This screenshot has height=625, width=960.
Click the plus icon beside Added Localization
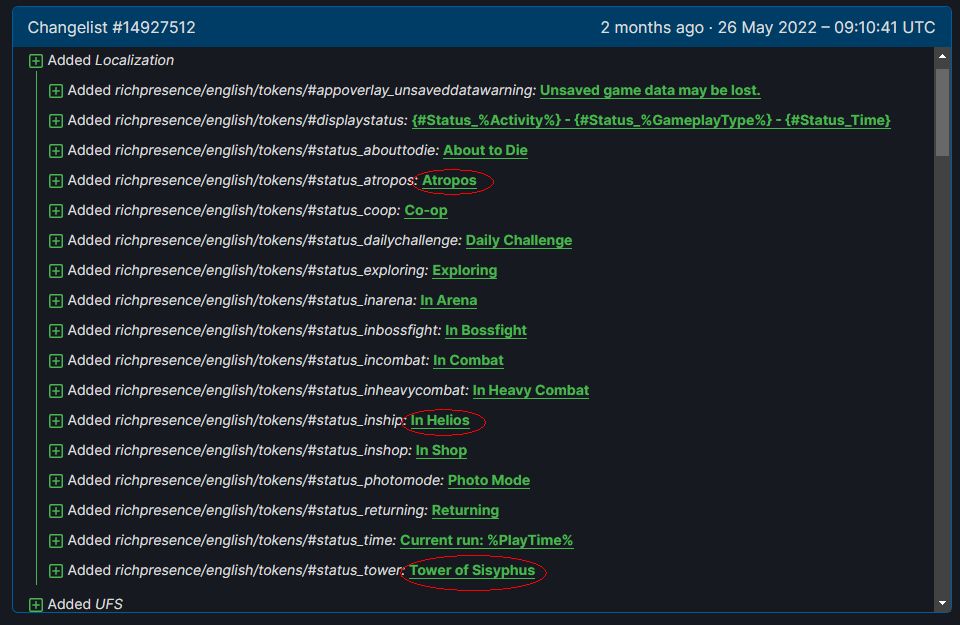pyautogui.click(x=36, y=61)
